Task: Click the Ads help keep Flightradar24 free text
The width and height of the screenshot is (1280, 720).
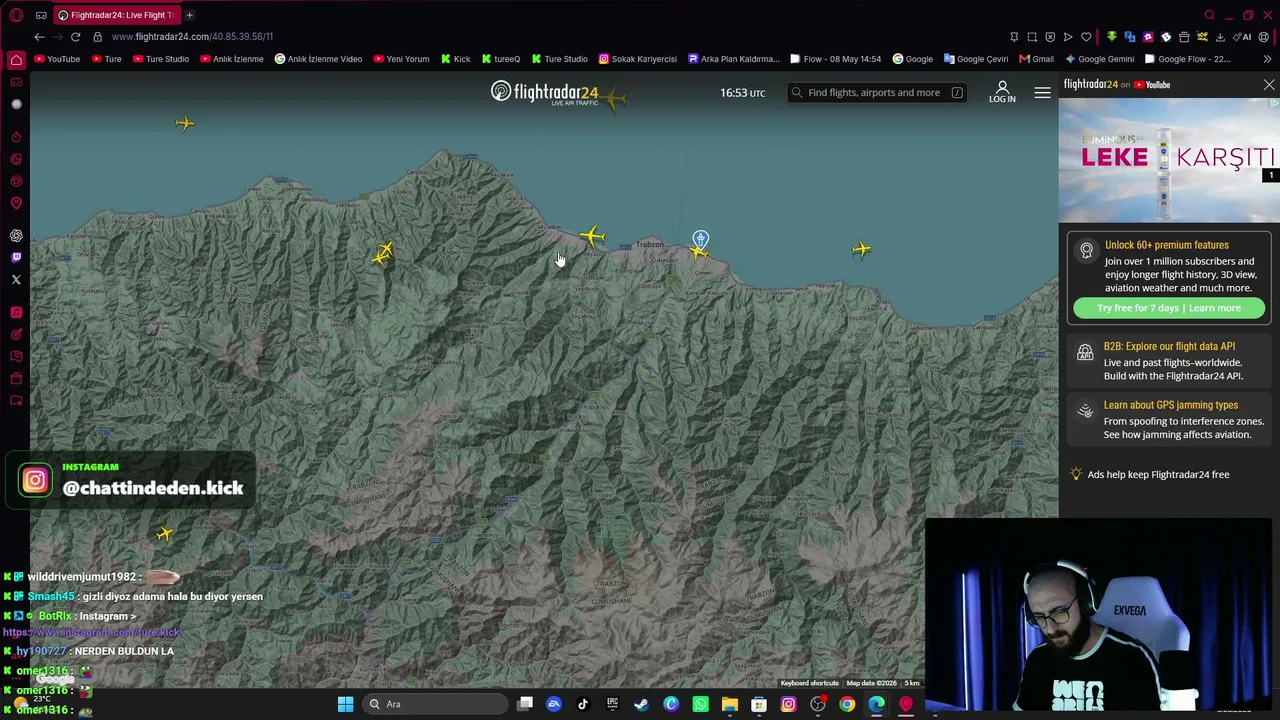Action: click(x=1158, y=475)
